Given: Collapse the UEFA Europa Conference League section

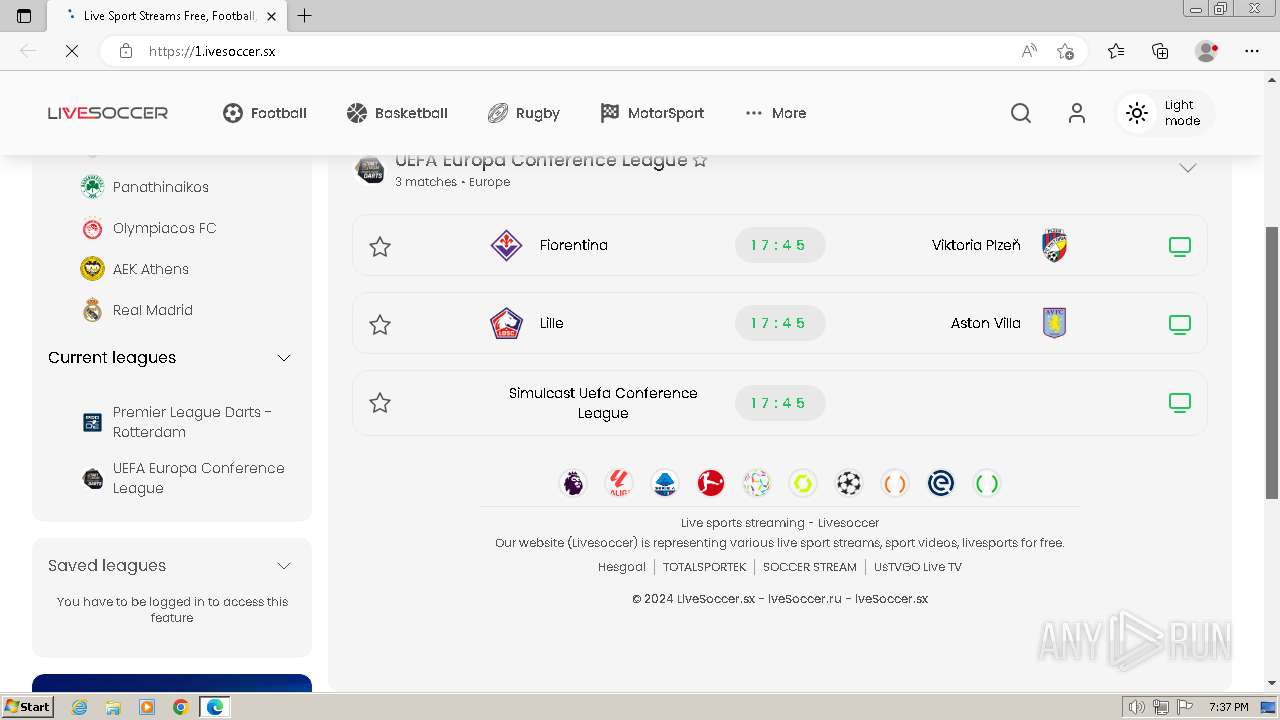Looking at the screenshot, I should pos(1188,168).
